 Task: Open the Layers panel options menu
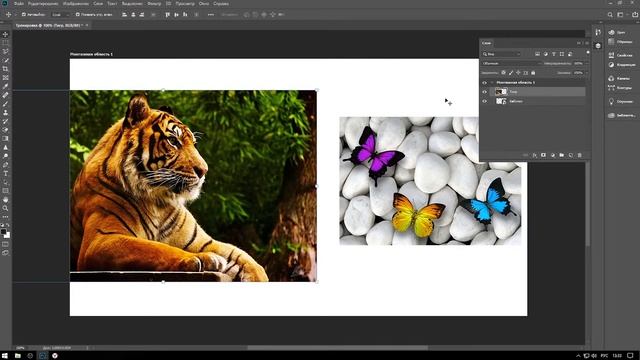tap(587, 43)
